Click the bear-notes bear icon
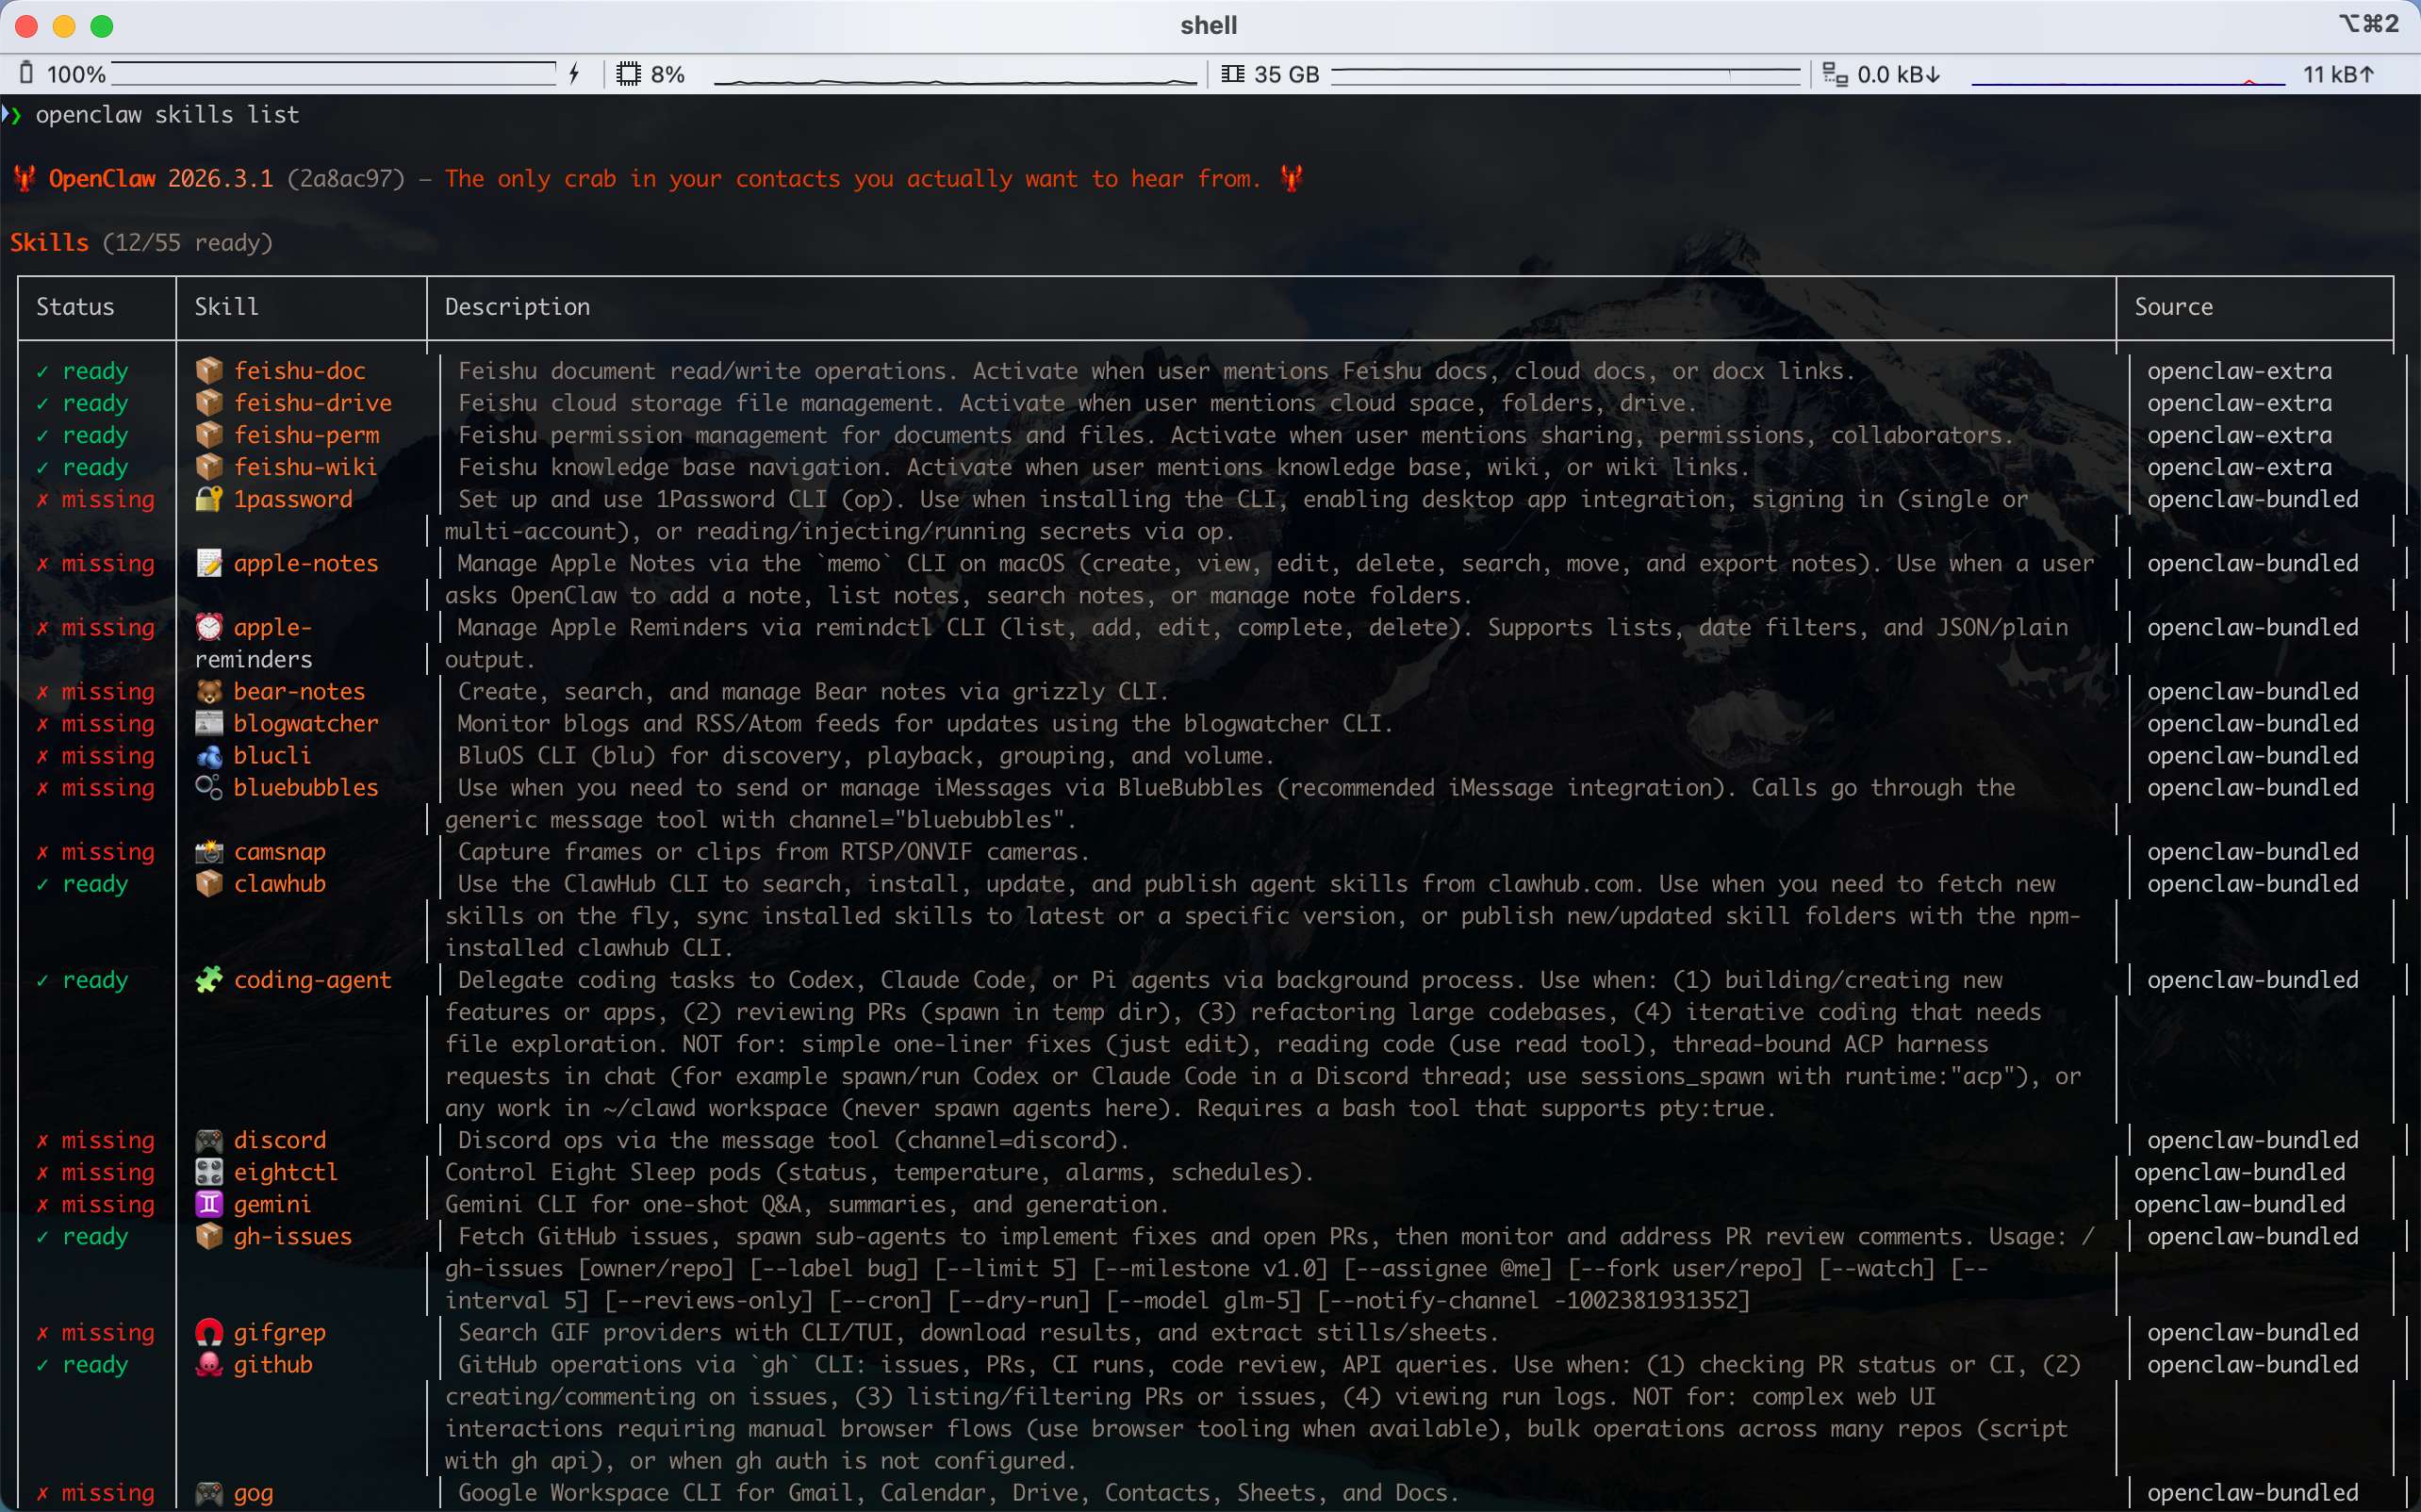The height and width of the screenshot is (1512, 2421). (209, 691)
